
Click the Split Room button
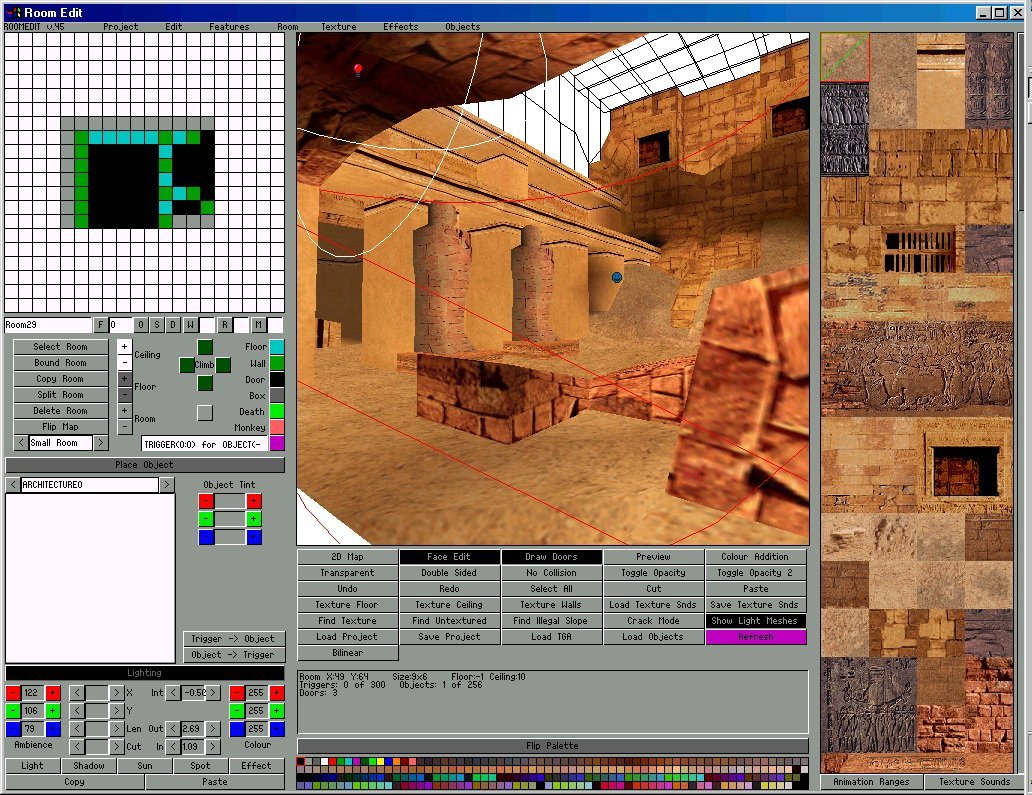point(61,395)
